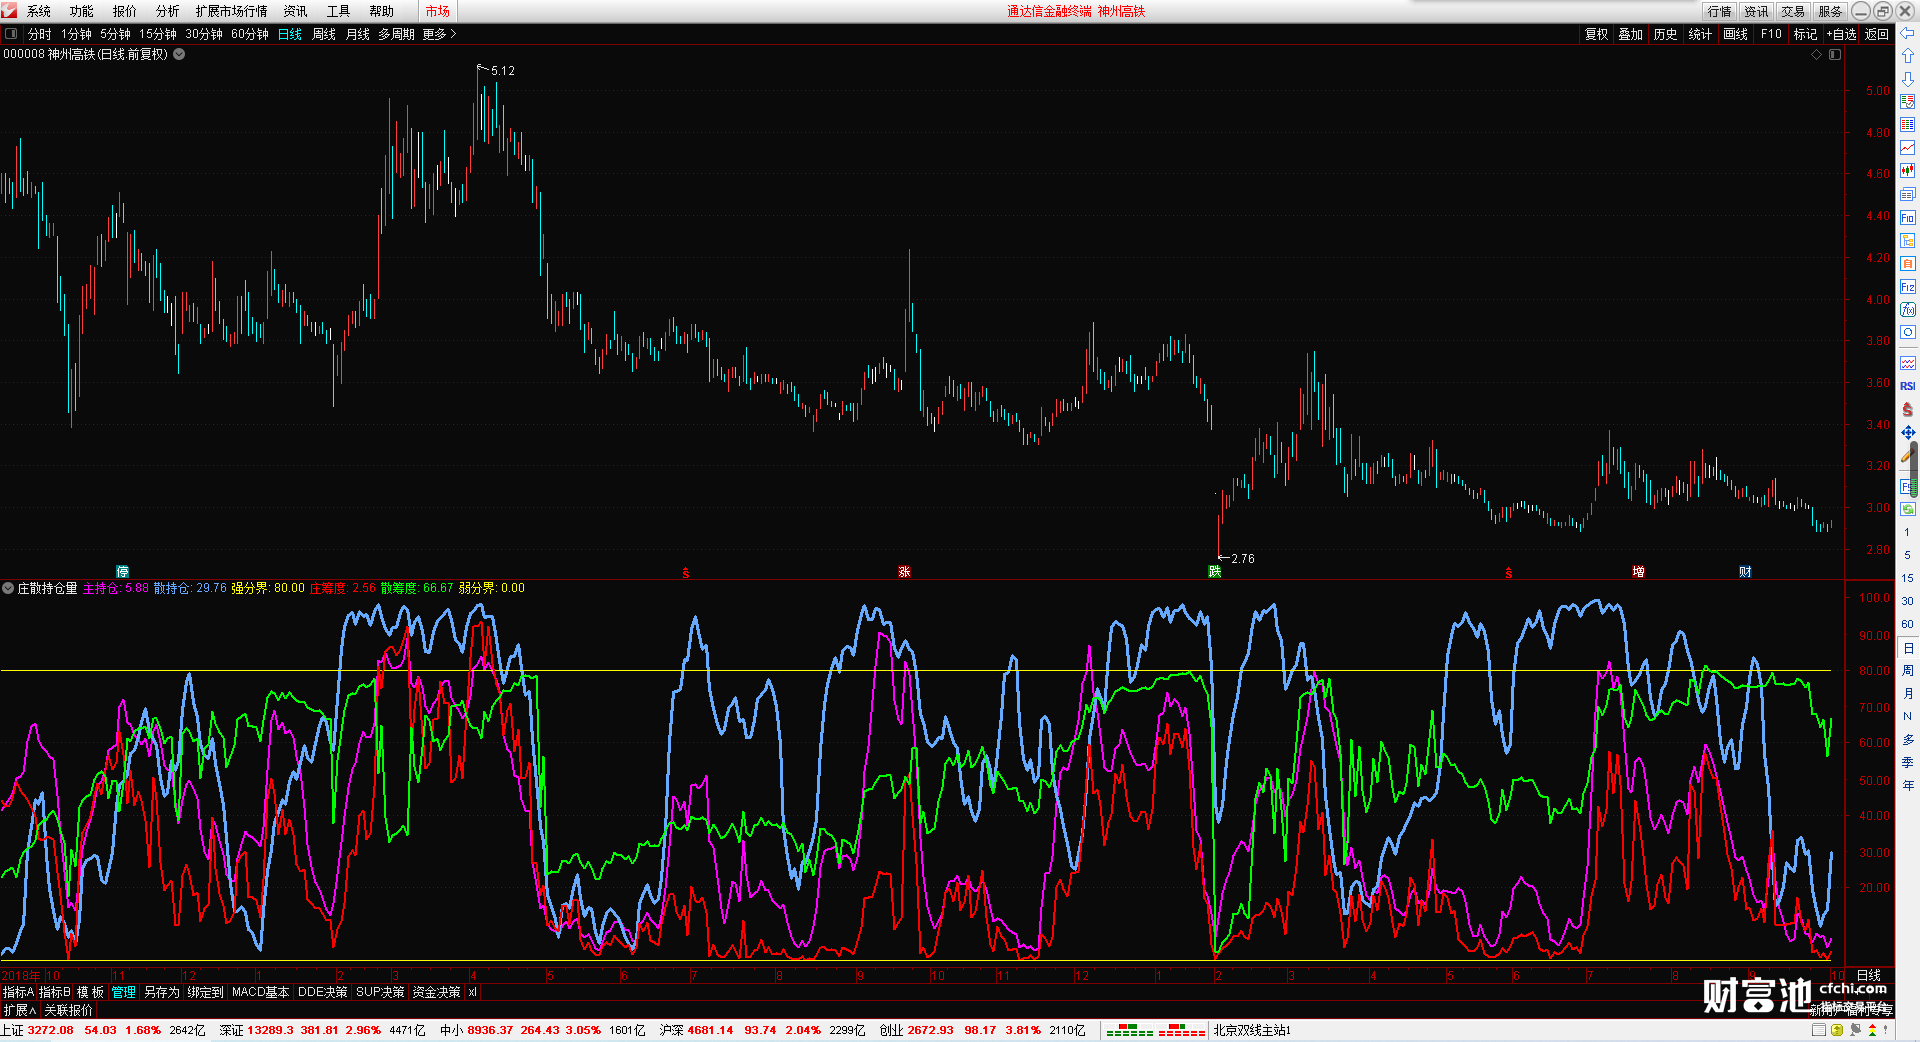This screenshot has height=1042, width=1920.
Task: Open the 扩展市场行情 menu
Action: click(x=232, y=11)
